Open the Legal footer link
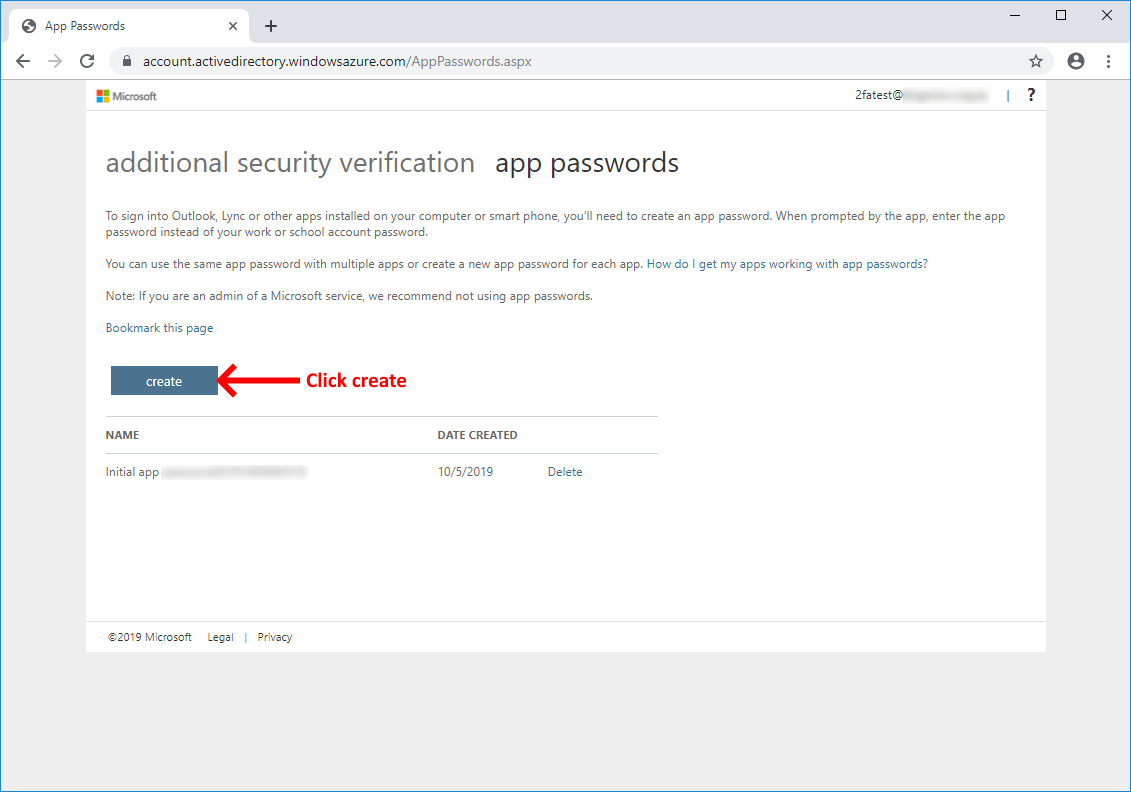Viewport: 1131px width, 792px height. pyautogui.click(x=220, y=638)
